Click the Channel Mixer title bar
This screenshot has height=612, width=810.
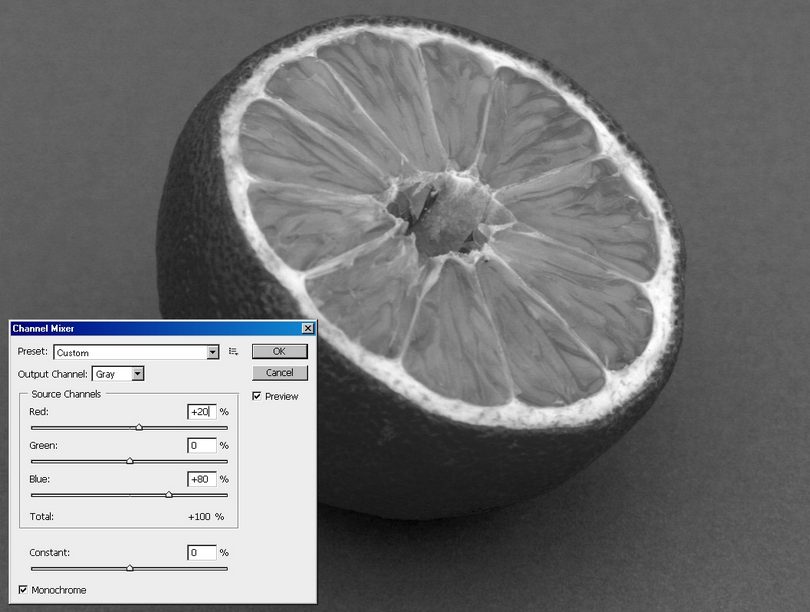[x=150, y=328]
